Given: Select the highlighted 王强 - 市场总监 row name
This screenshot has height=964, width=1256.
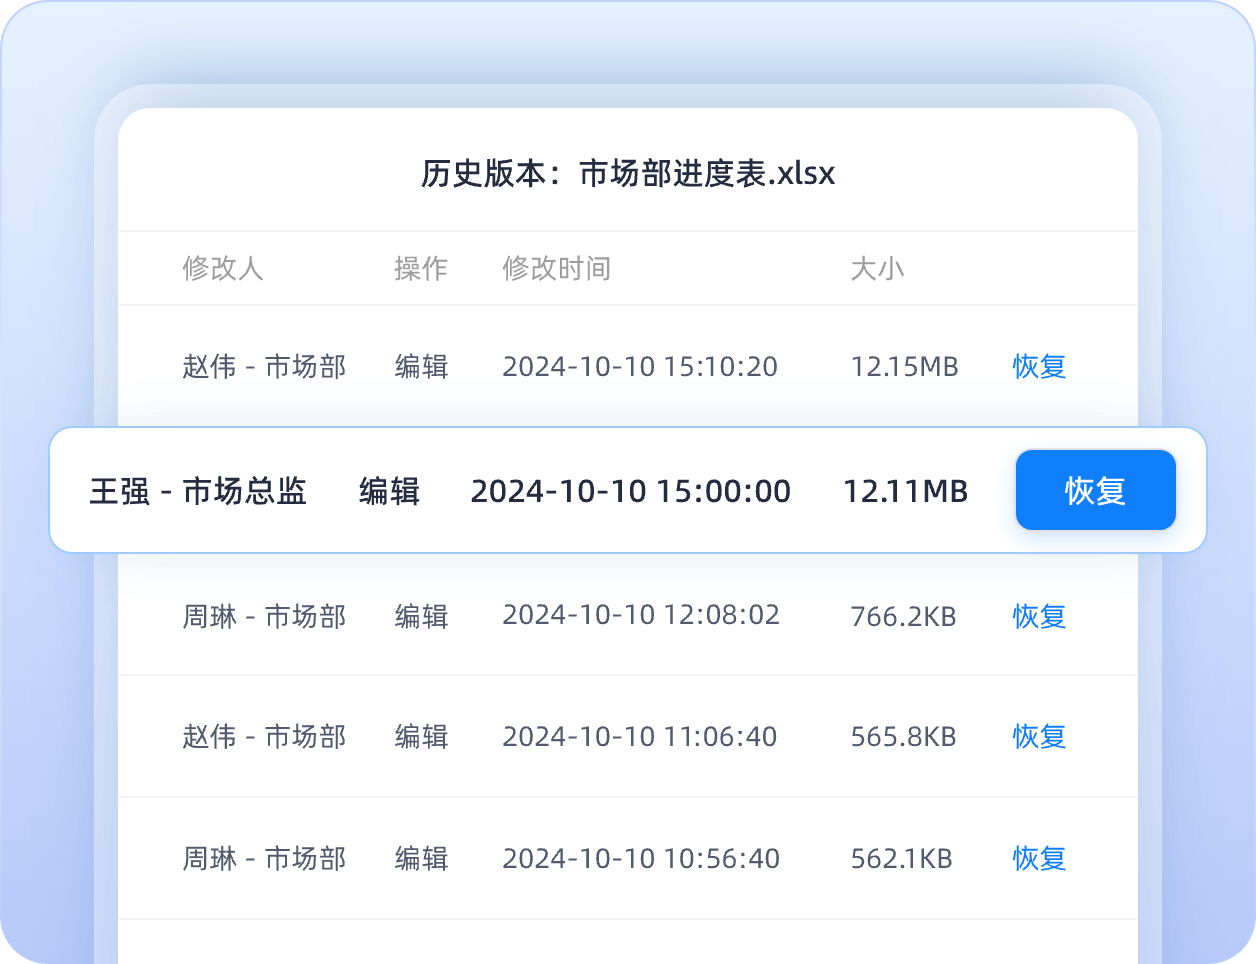Looking at the screenshot, I should [x=198, y=491].
